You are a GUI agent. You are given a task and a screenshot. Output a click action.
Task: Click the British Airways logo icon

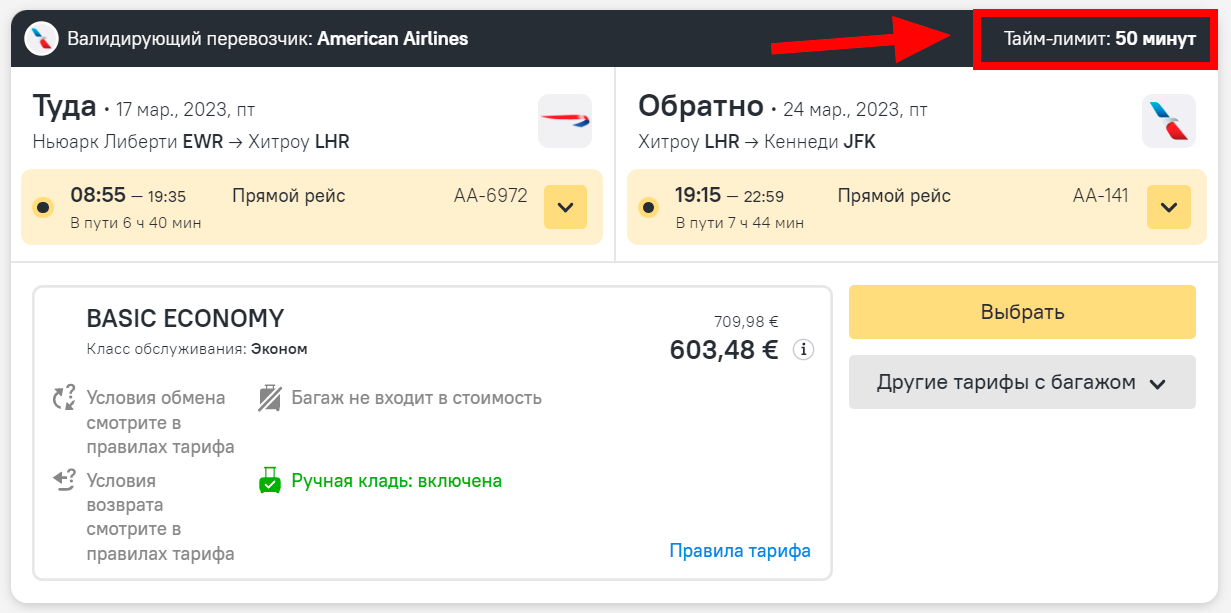[x=565, y=121]
